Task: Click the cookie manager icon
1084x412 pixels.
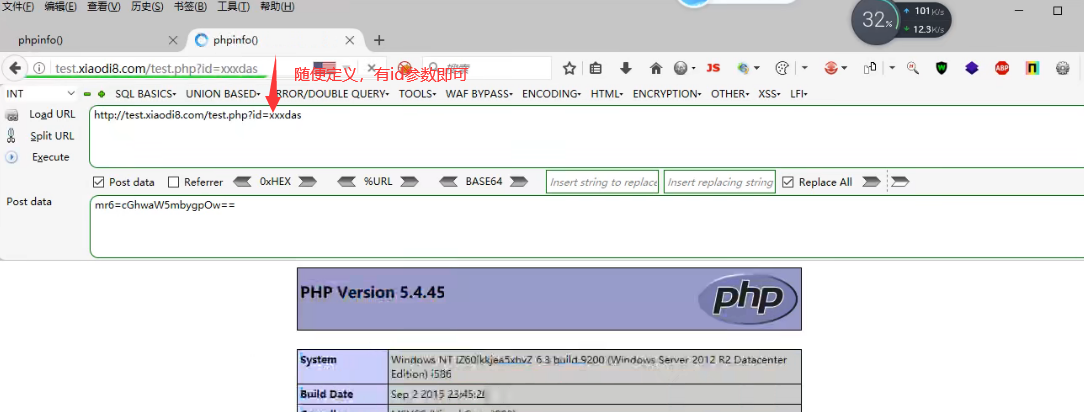Action: [782, 68]
